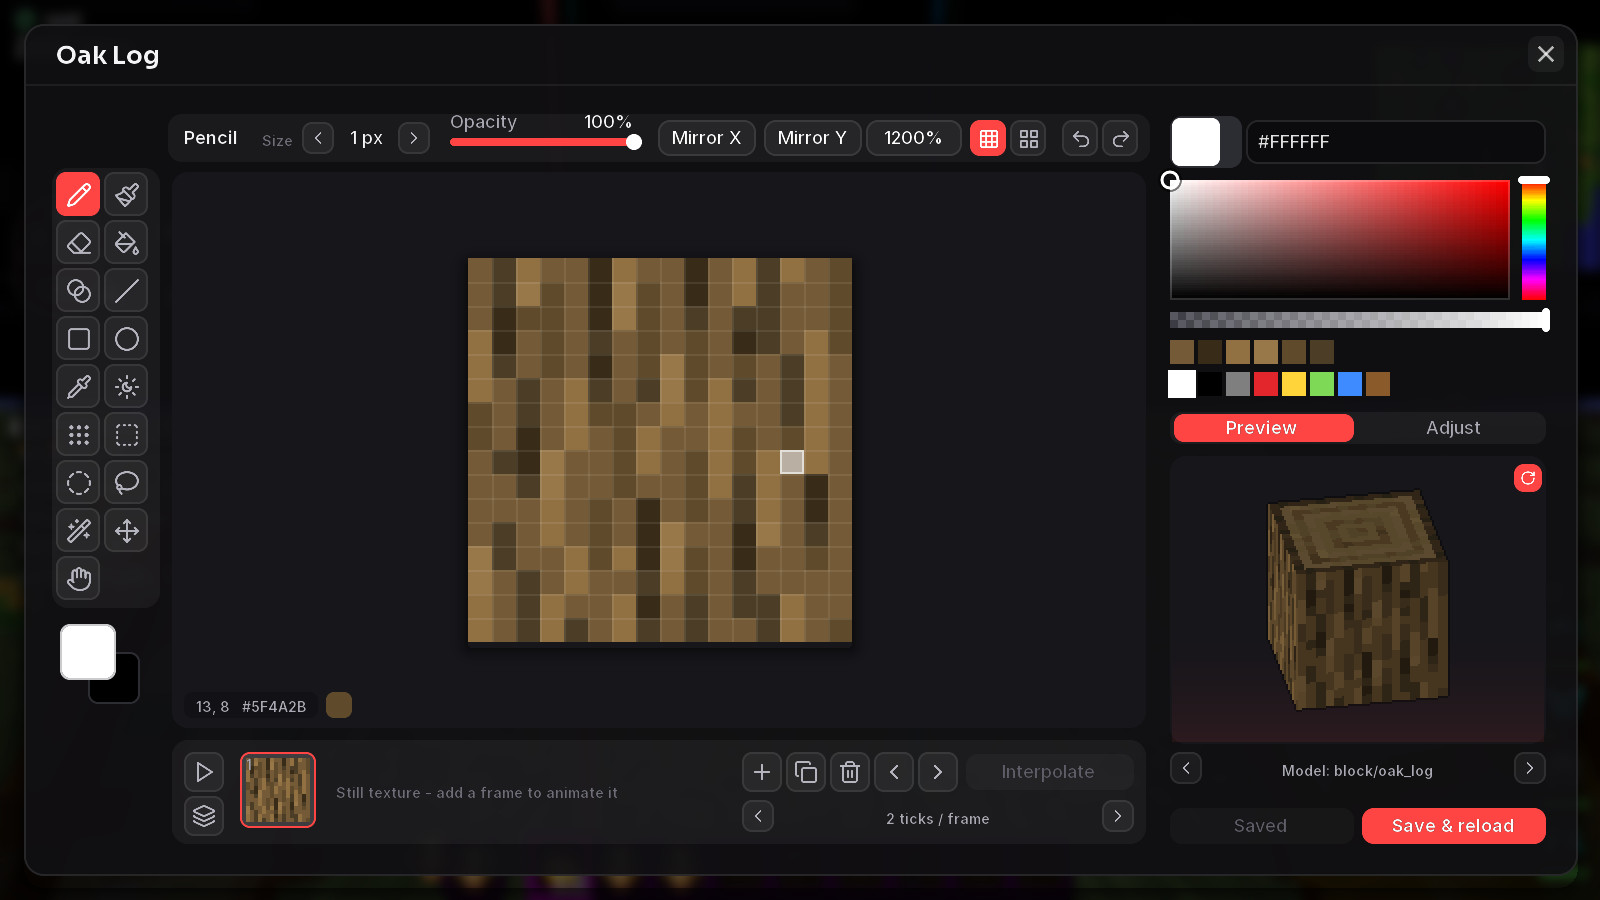Increase pencil size with right arrow

(414, 138)
